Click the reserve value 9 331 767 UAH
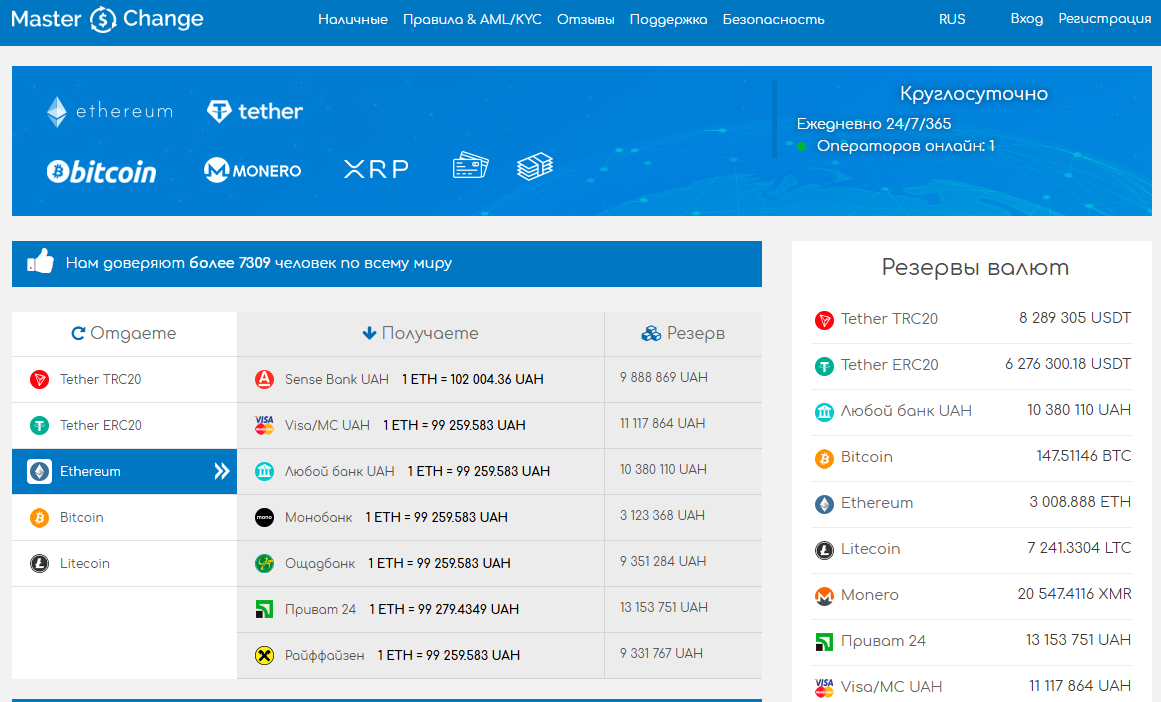 [661, 653]
